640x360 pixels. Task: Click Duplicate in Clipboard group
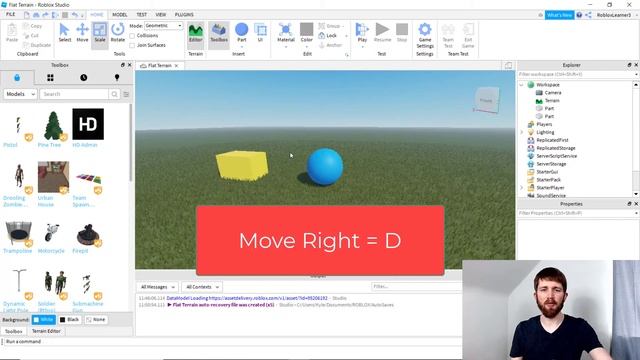click(x=37, y=45)
